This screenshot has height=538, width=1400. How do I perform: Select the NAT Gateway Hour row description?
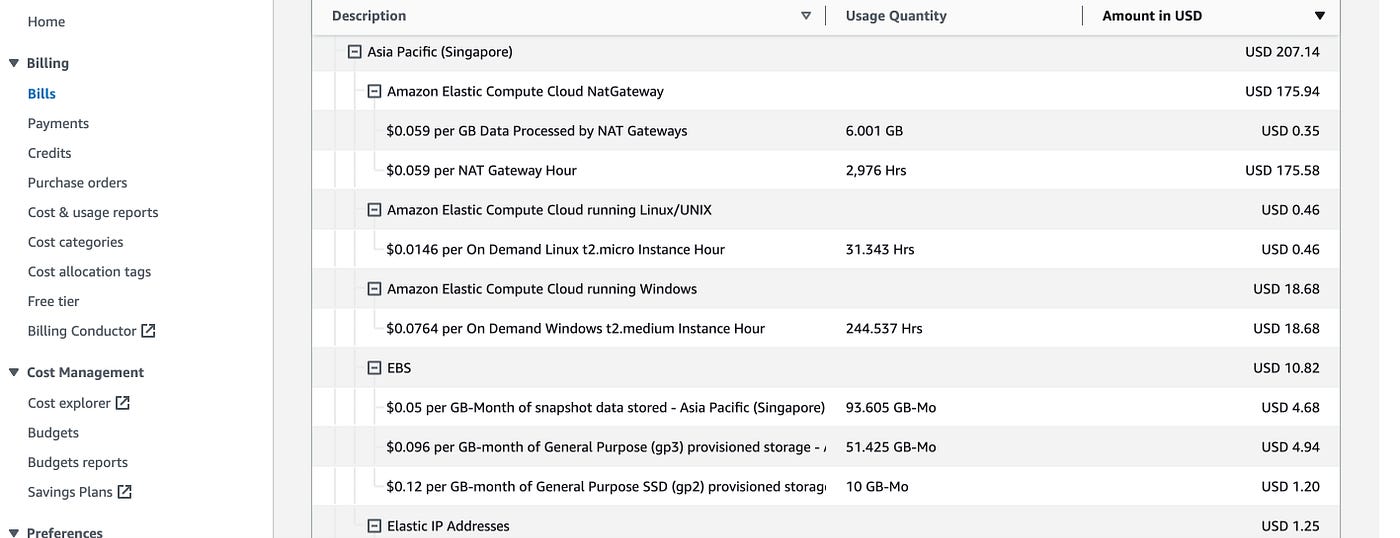[481, 171]
